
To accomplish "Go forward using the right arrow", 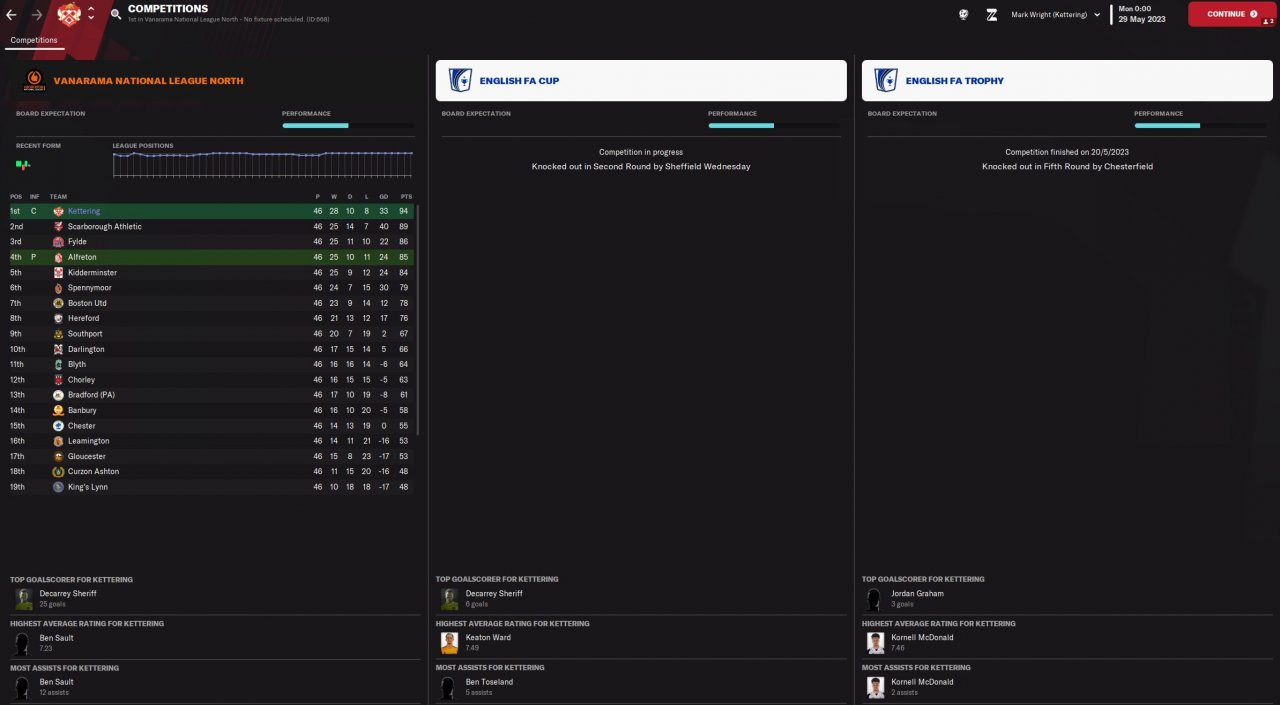I will 37,14.
